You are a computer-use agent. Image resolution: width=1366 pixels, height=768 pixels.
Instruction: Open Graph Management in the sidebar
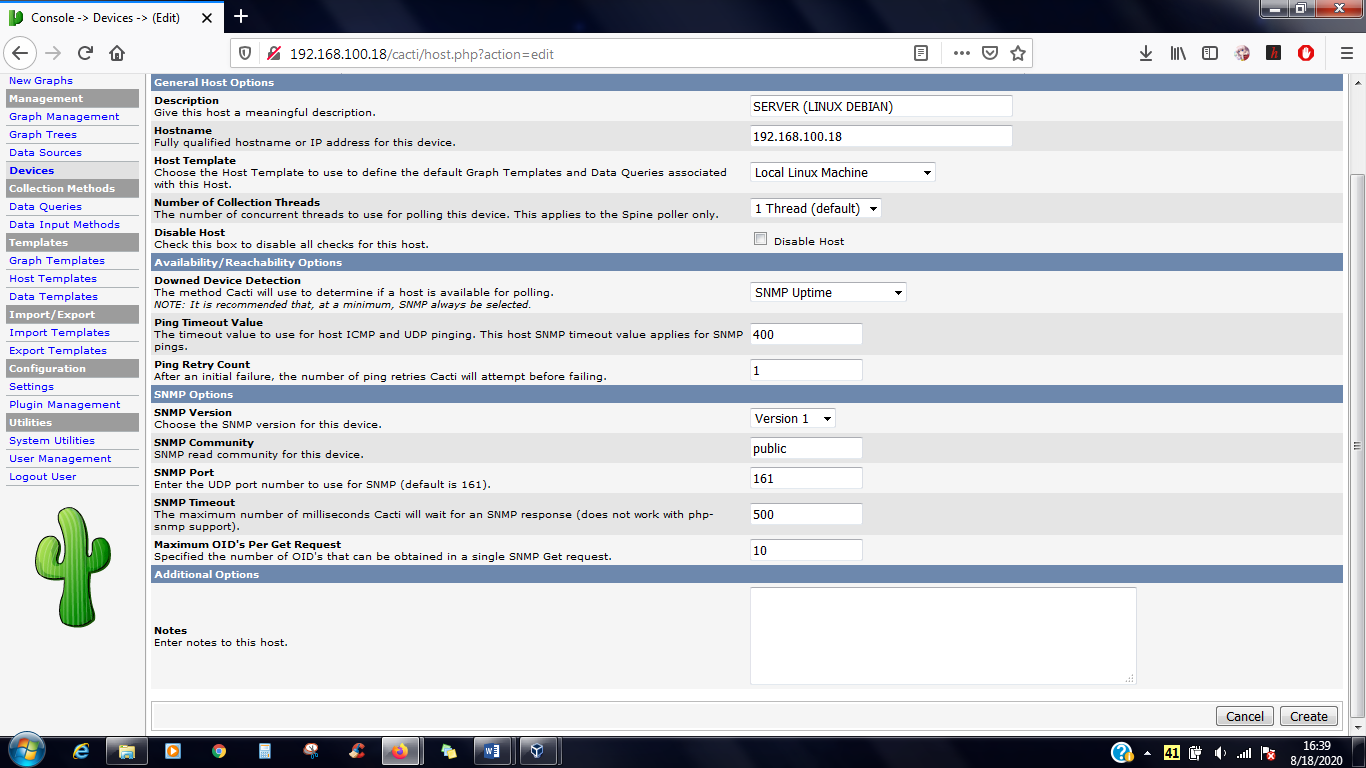64,117
